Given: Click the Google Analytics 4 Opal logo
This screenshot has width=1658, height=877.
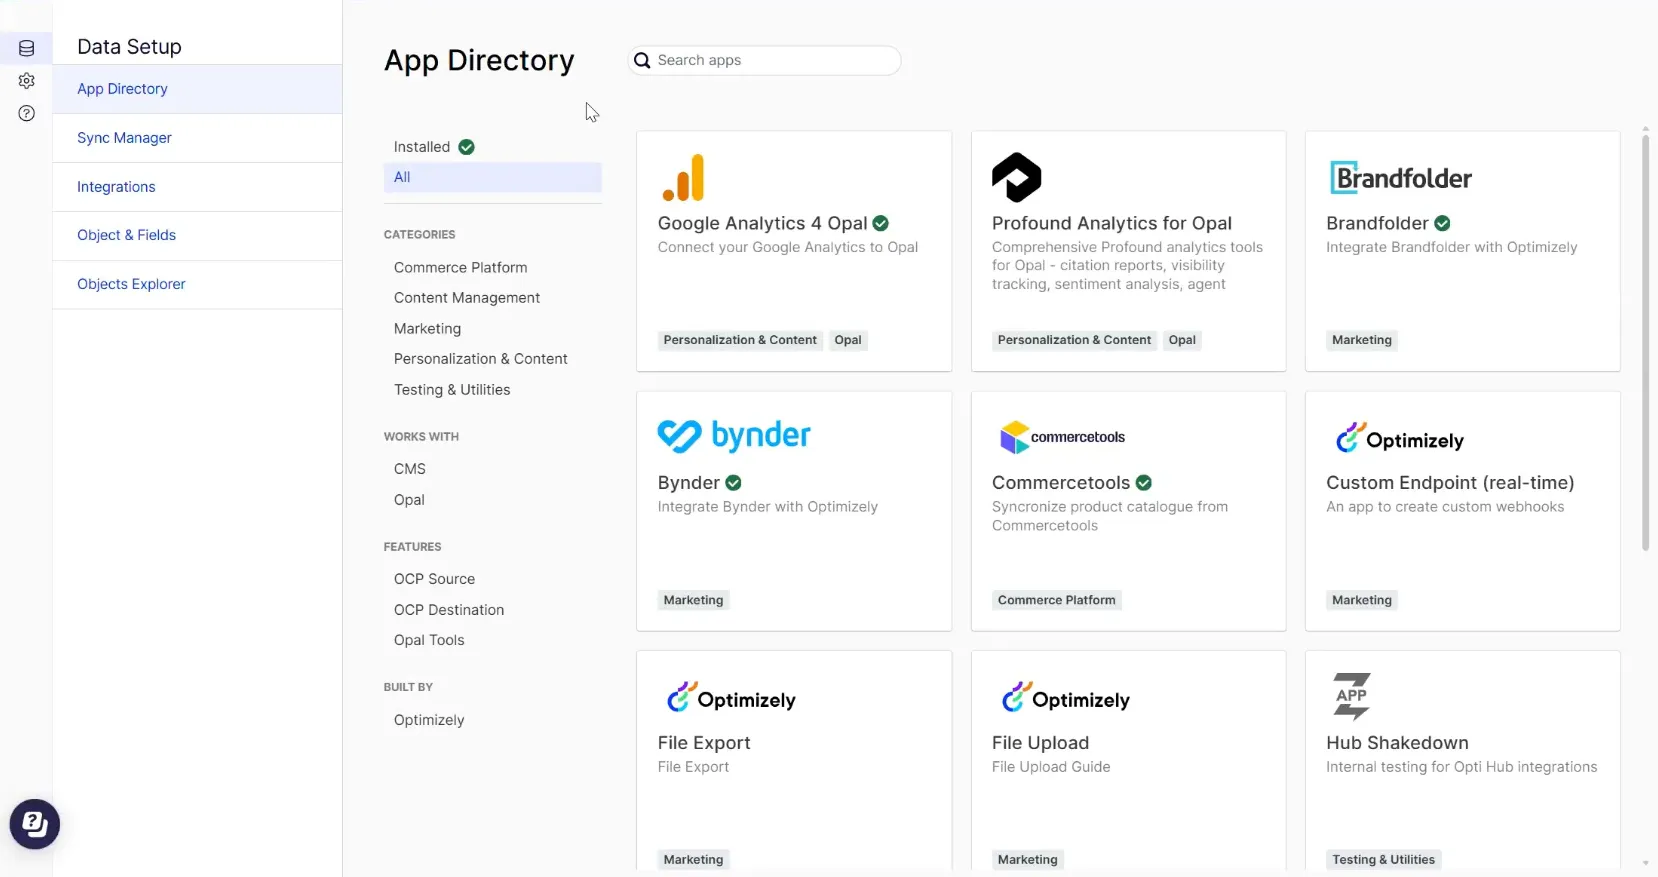Looking at the screenshot, I should (x=684, y=178).
